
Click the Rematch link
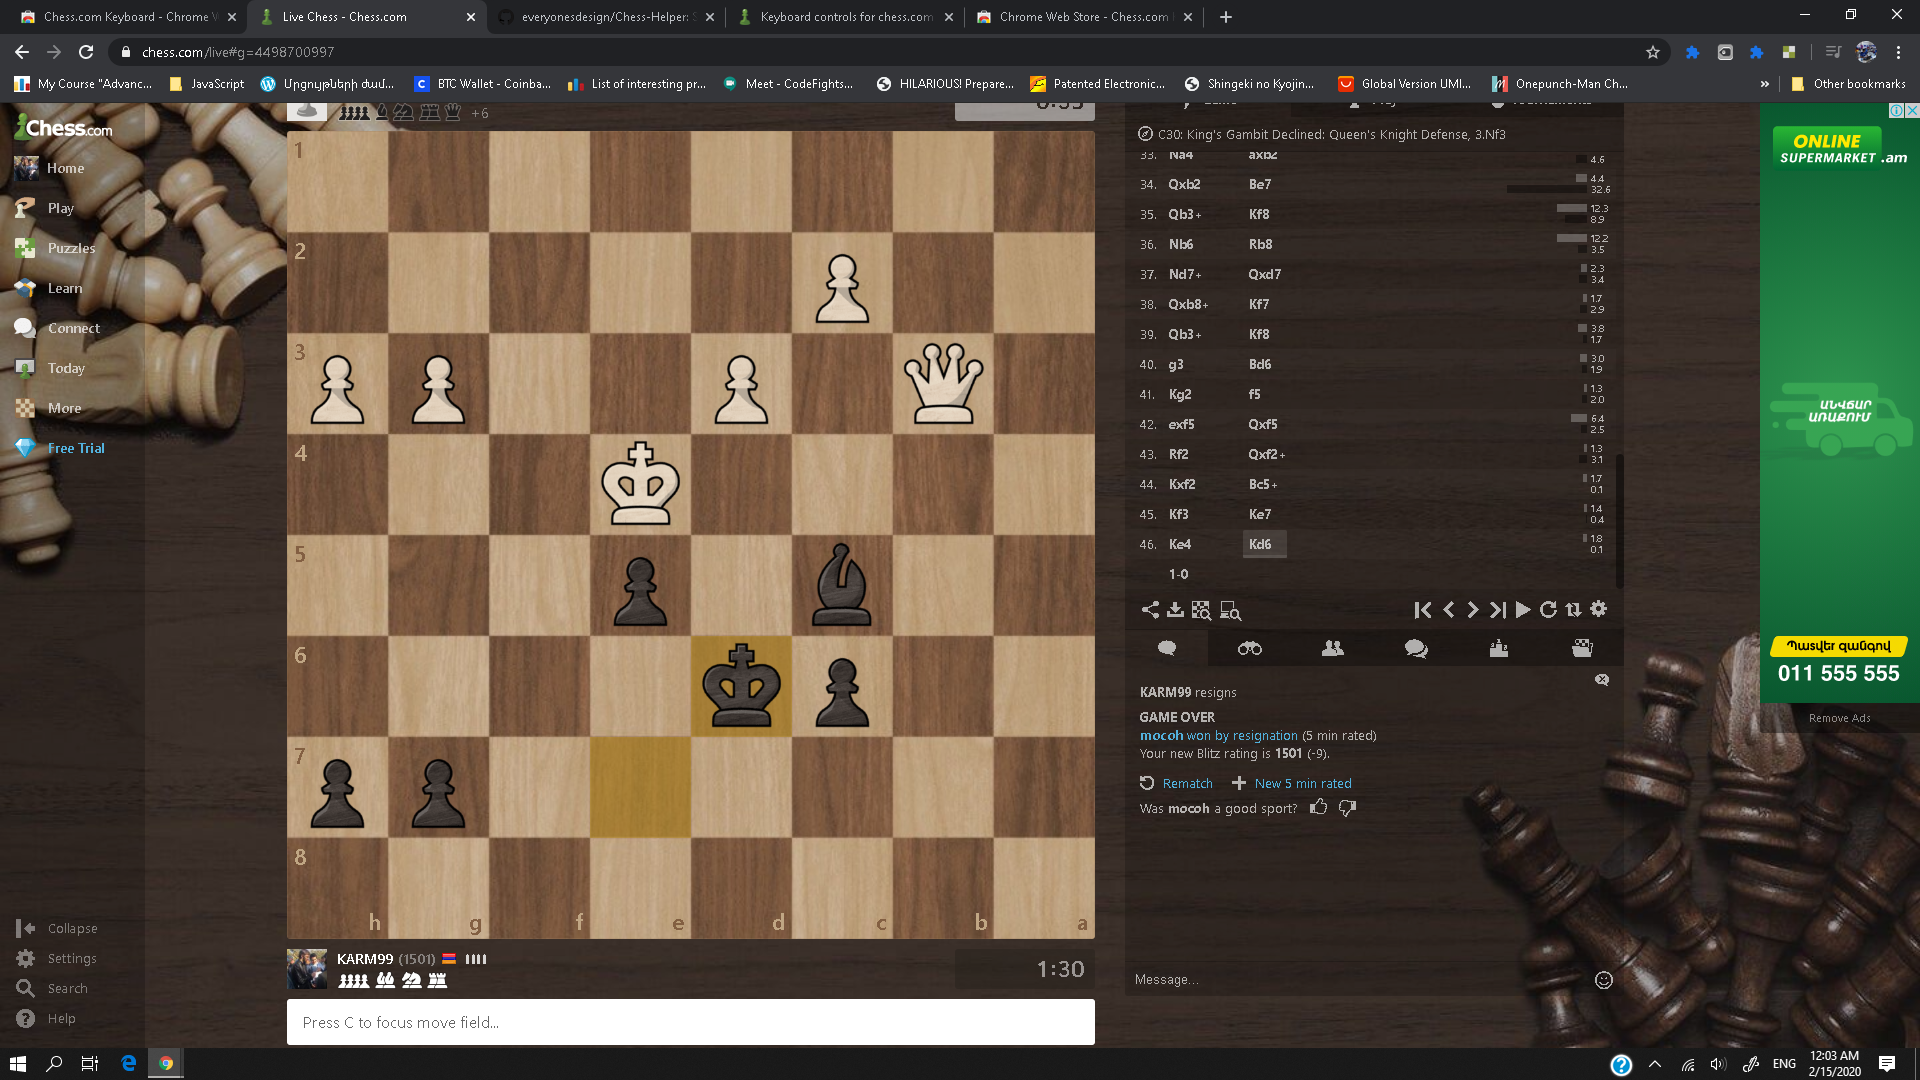click(x=1187, y=783)
